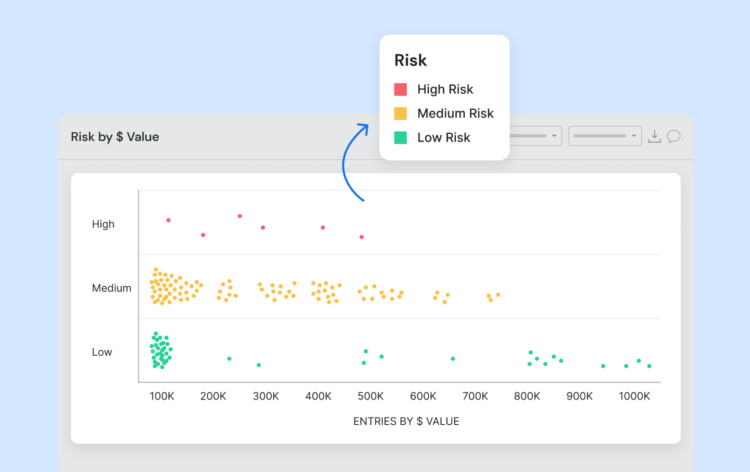Image resolution: width=750 pixels, height=472 pixels.
Task: Toggle the High Risk legend label
Action: (445, 90)
